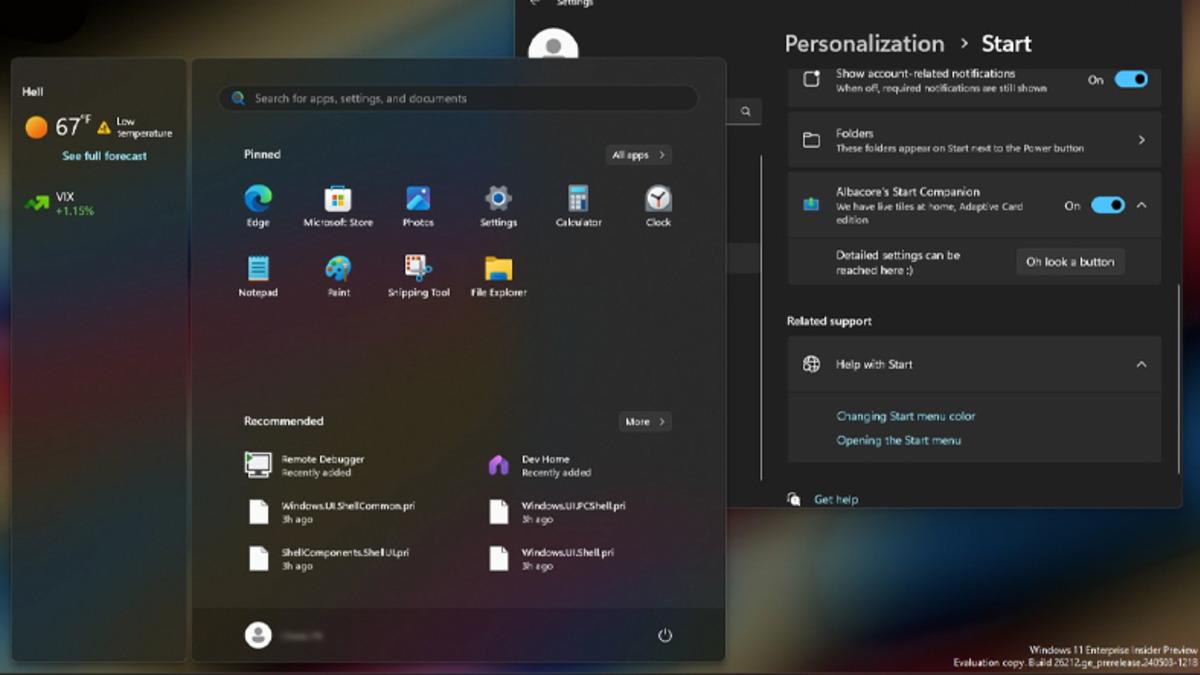Screen dimensions: 1200x675
Task: Launch the Paint app
Action: point(338,269)
